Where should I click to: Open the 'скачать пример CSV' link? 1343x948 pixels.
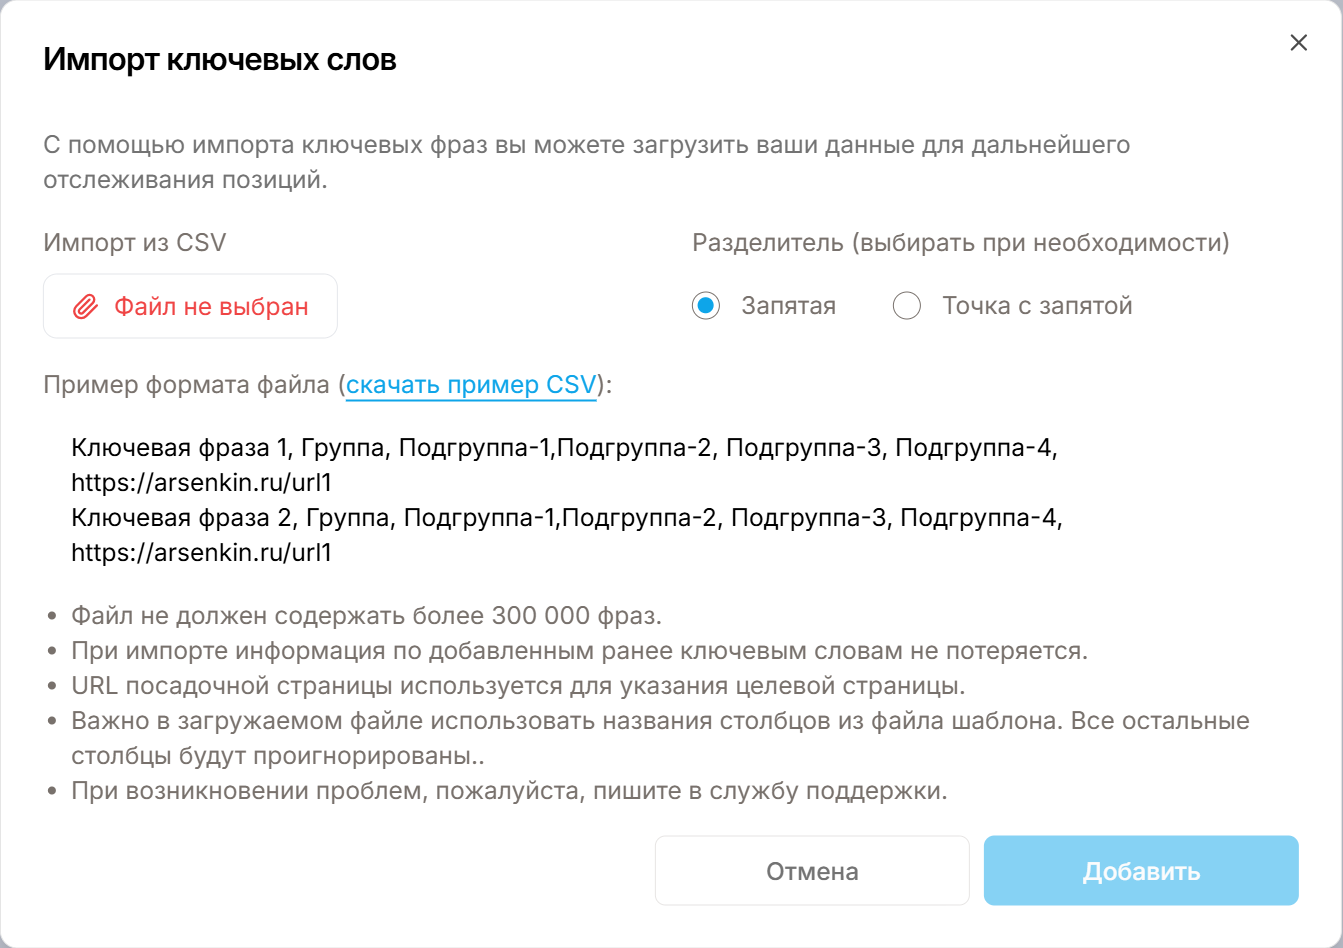coord(471,385)
